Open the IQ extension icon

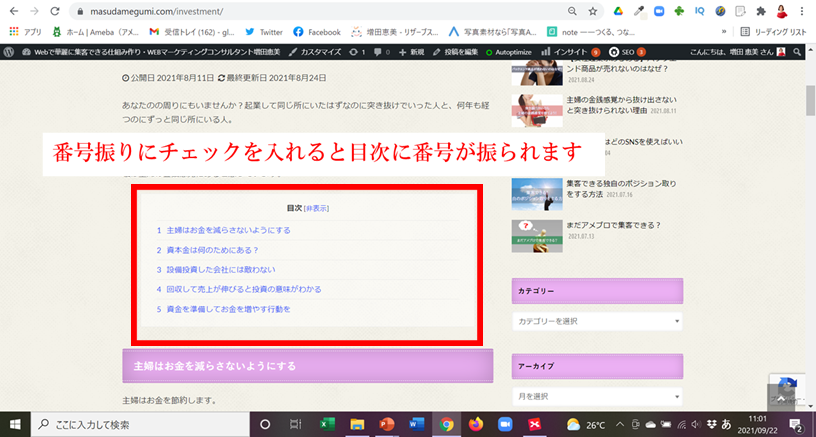tap(699, 11)
